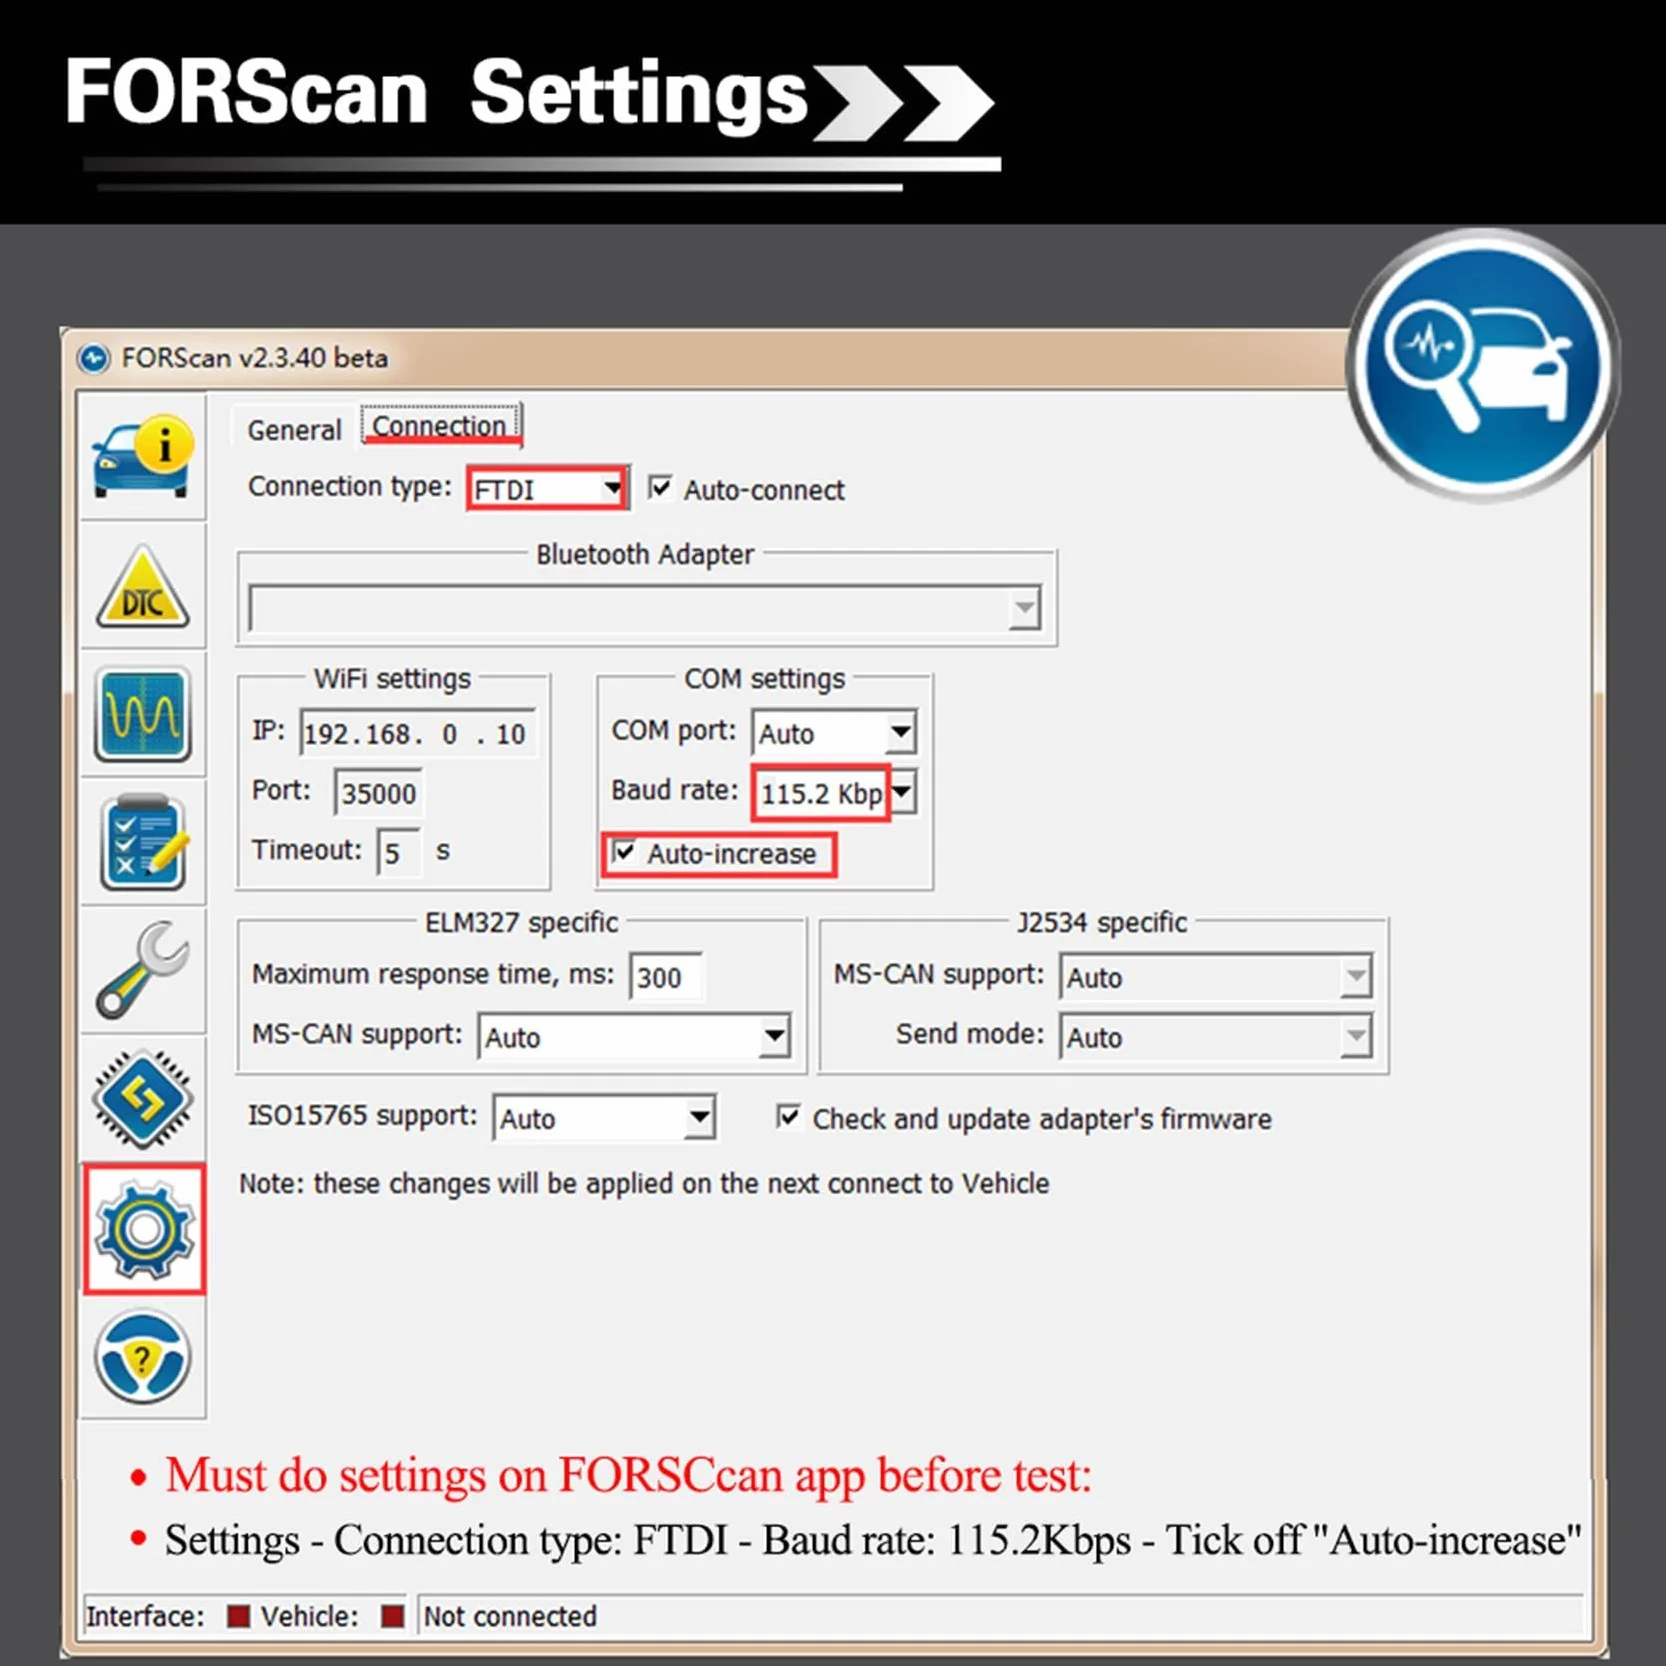Switch to the Connection tab
The width and height of the screenshot is (1666, 1666).
tap(440, 426)
